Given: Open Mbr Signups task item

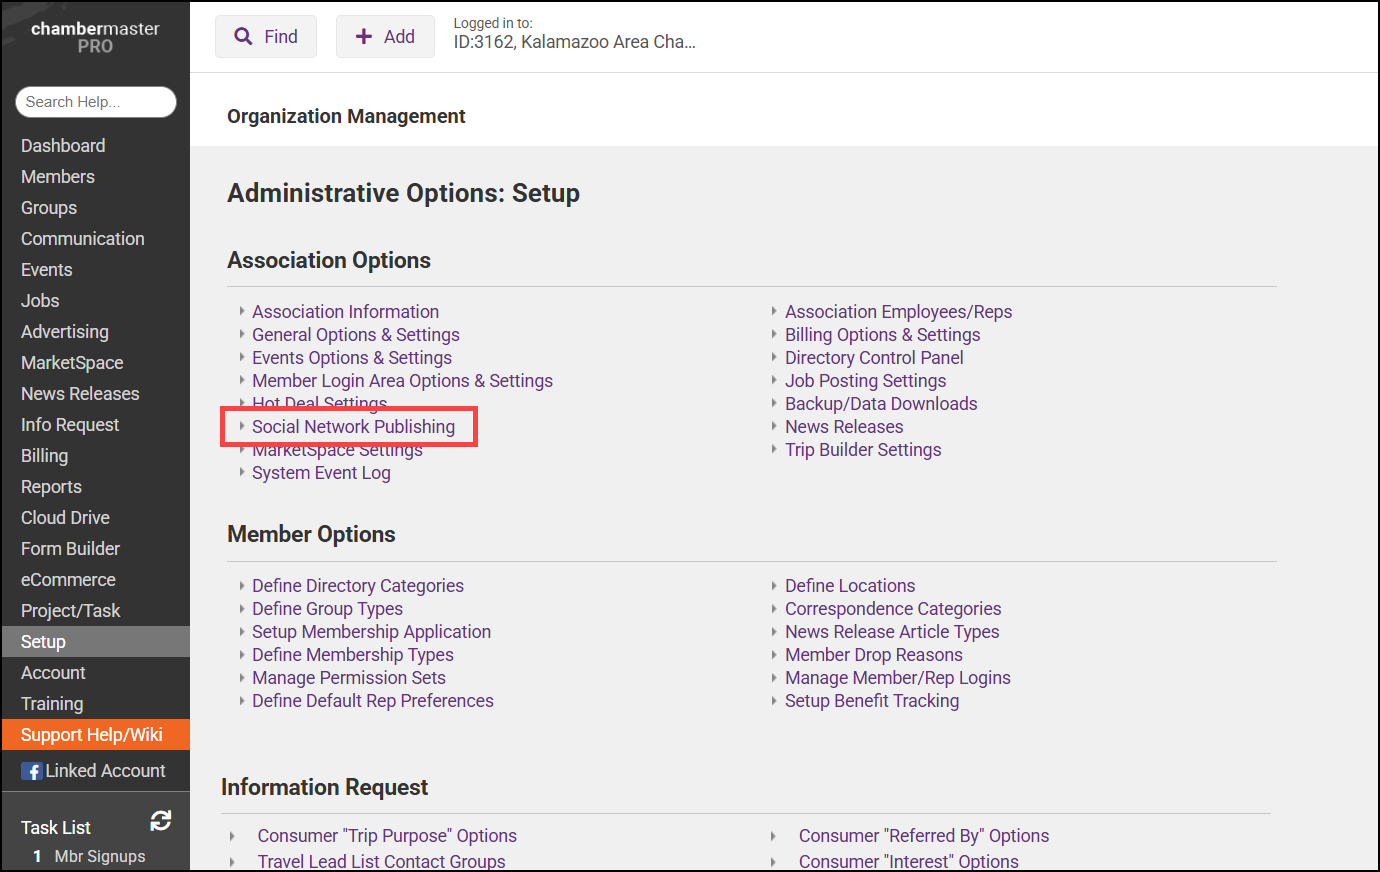Looking at the screenshot, I should pyautogui.click(x=99, y=857).
